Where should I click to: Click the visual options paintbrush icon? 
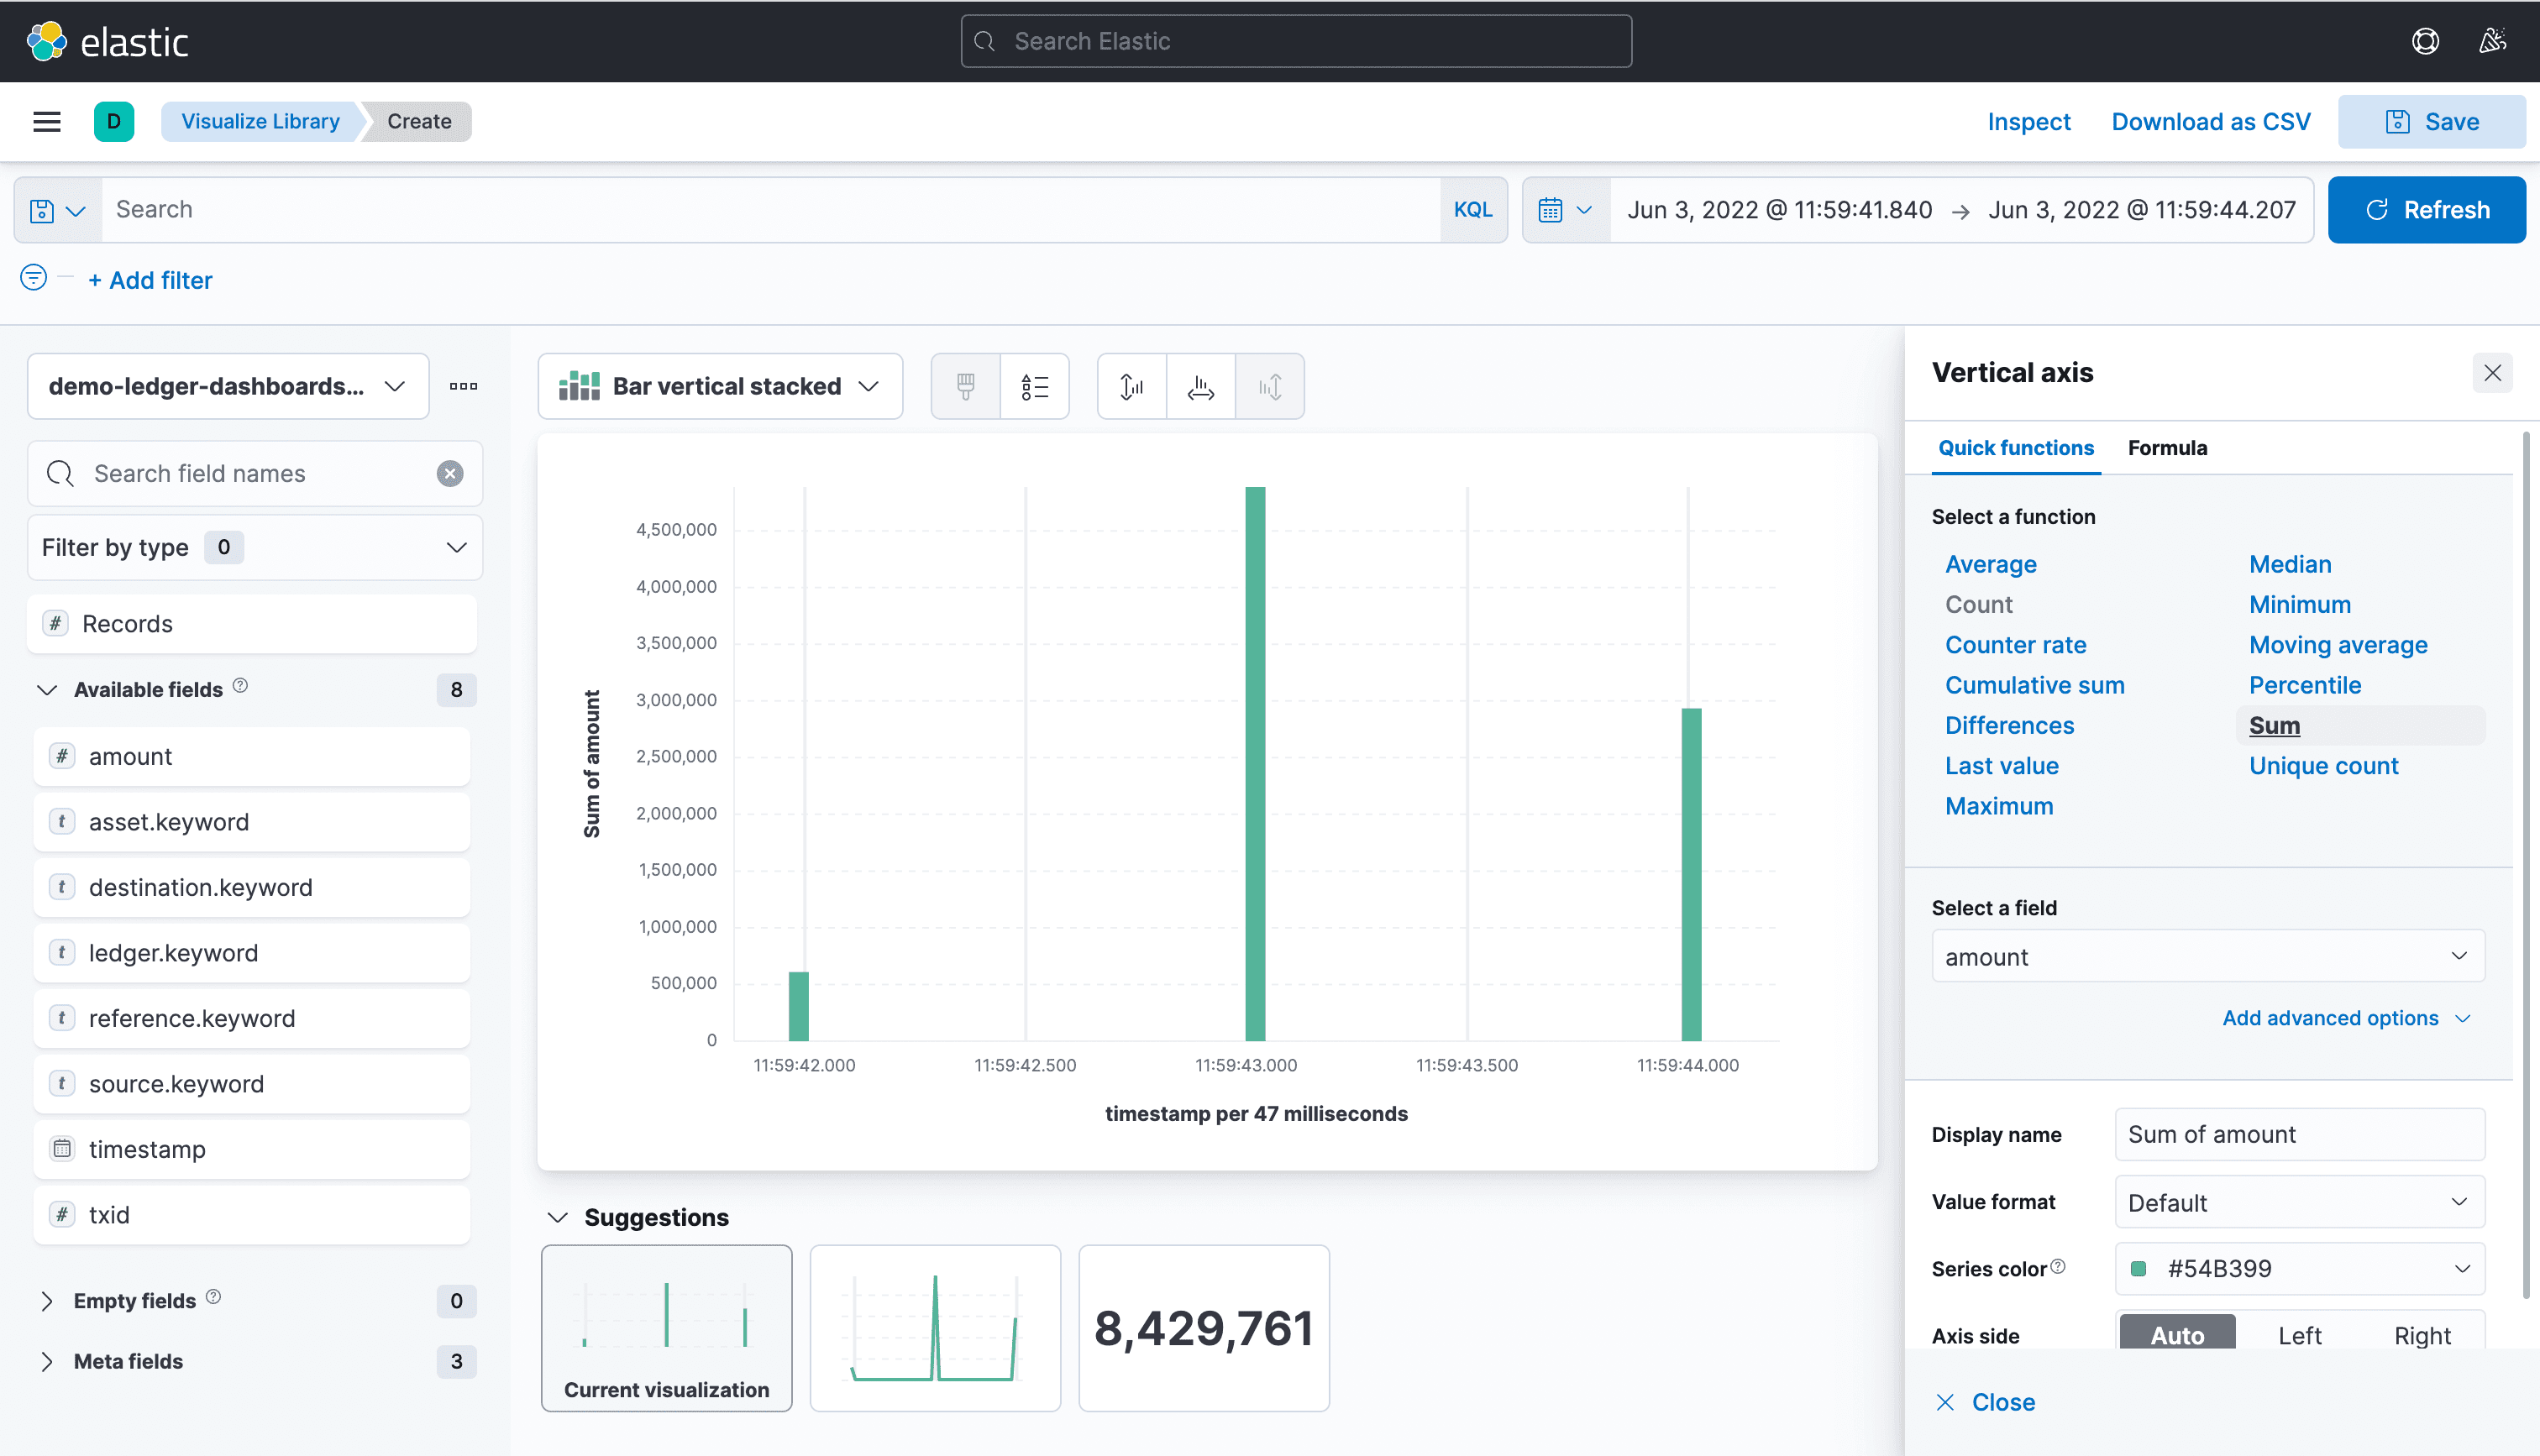965,386
